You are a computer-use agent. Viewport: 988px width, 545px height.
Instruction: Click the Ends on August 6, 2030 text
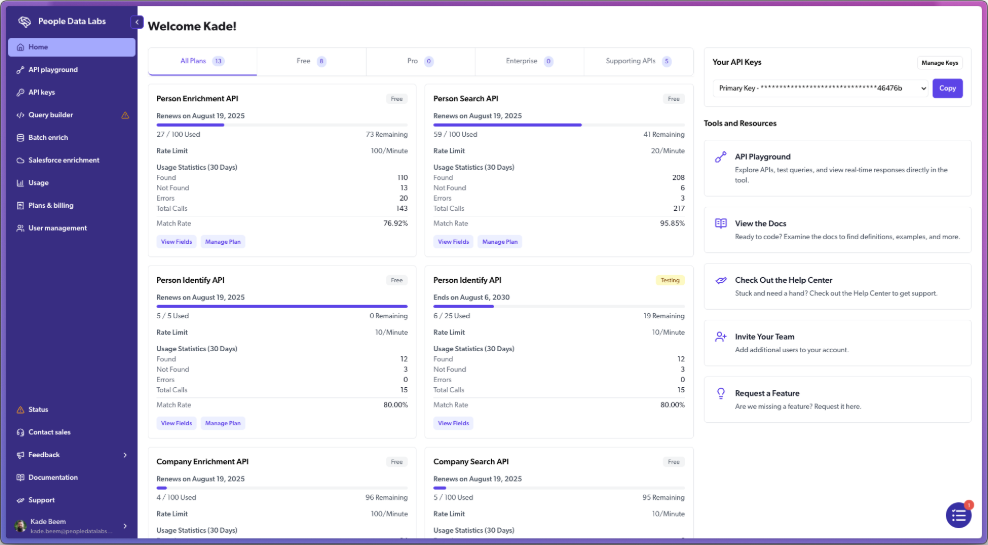click(471, 297)
